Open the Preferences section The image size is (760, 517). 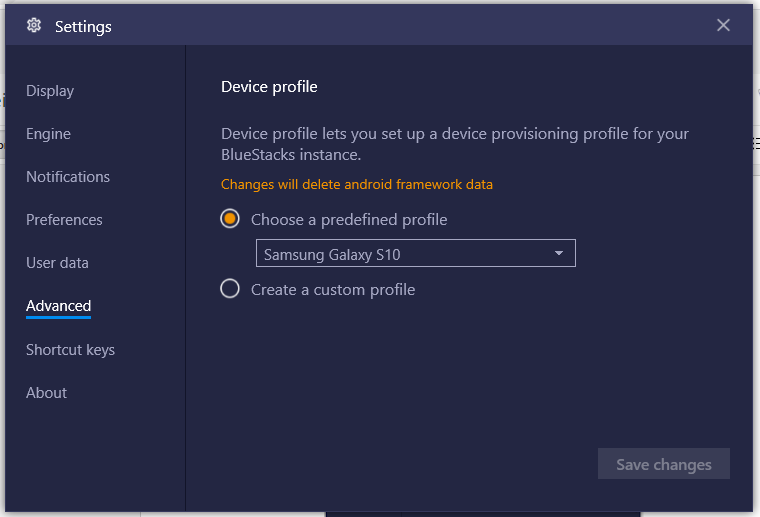[64, 220]
